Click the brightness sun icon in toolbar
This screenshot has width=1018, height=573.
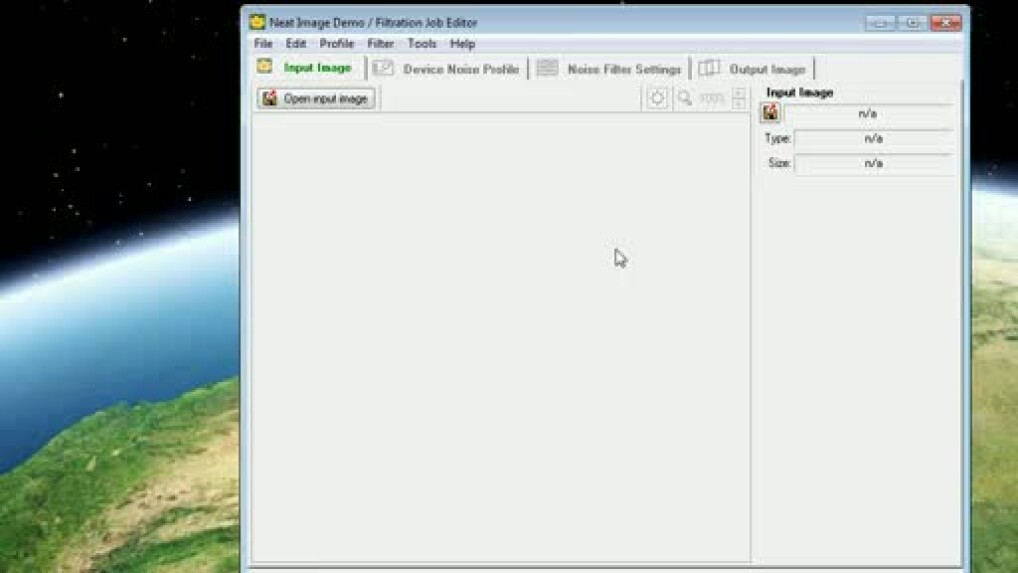pyautogui.click(x=657, y=98)
